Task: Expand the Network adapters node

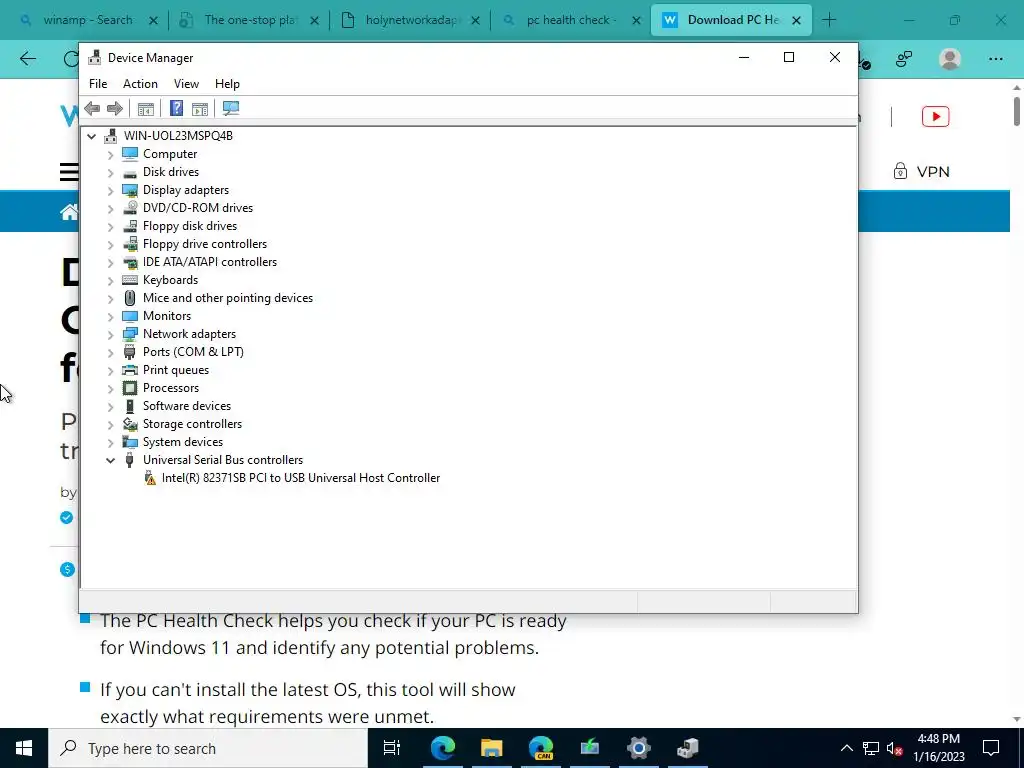Action: (110, 334)
